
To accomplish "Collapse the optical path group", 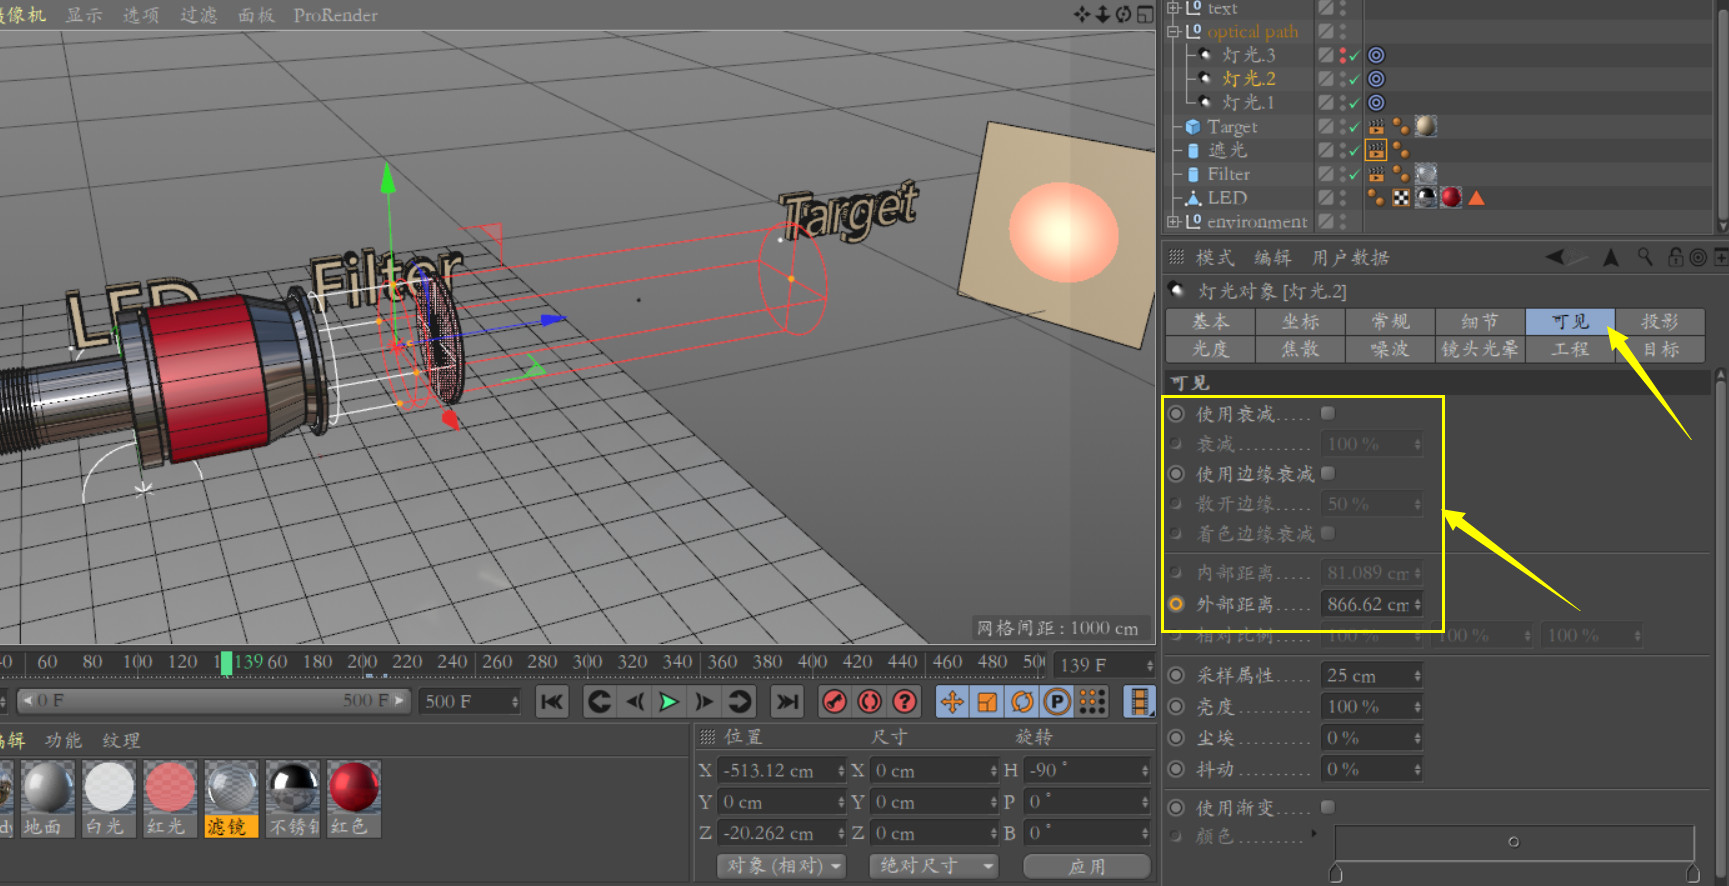I will [x=1173, y=32].
